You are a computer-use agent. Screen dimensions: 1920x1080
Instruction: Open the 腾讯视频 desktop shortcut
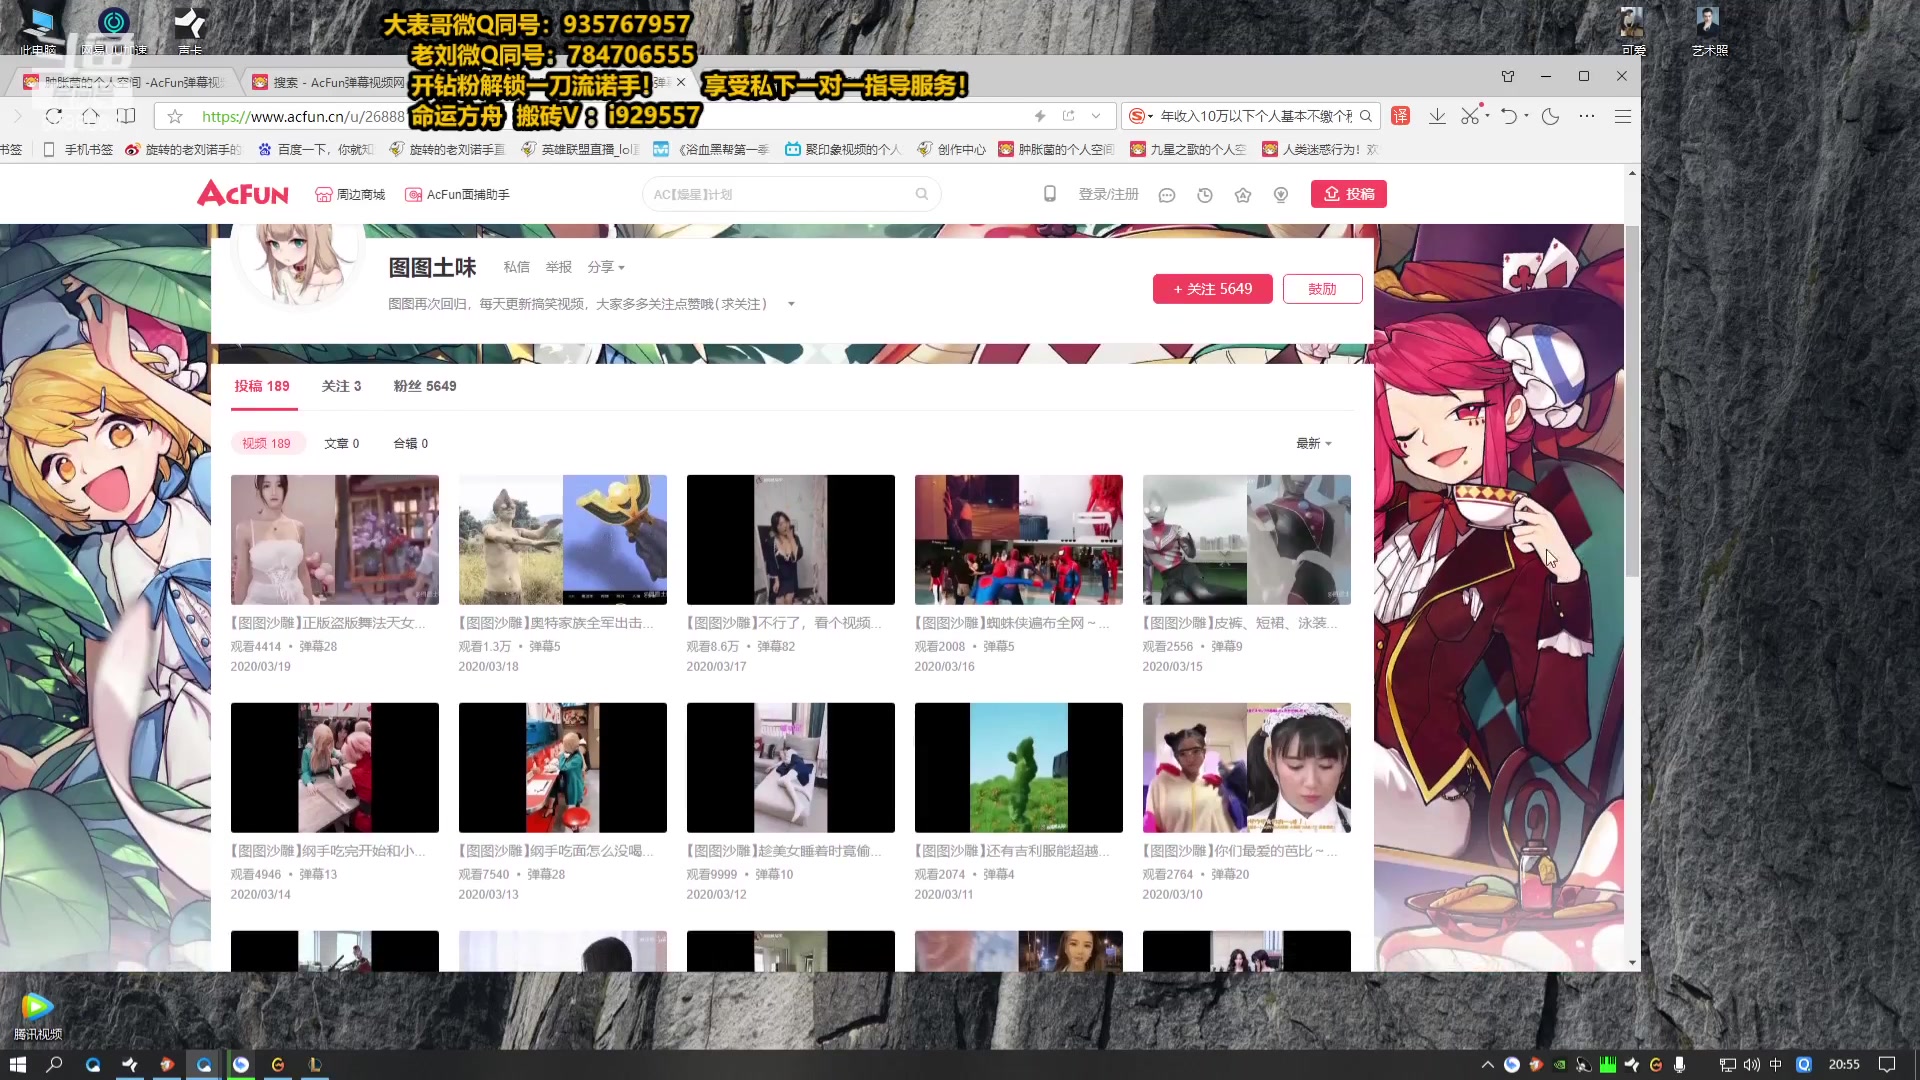point(38,1015)
